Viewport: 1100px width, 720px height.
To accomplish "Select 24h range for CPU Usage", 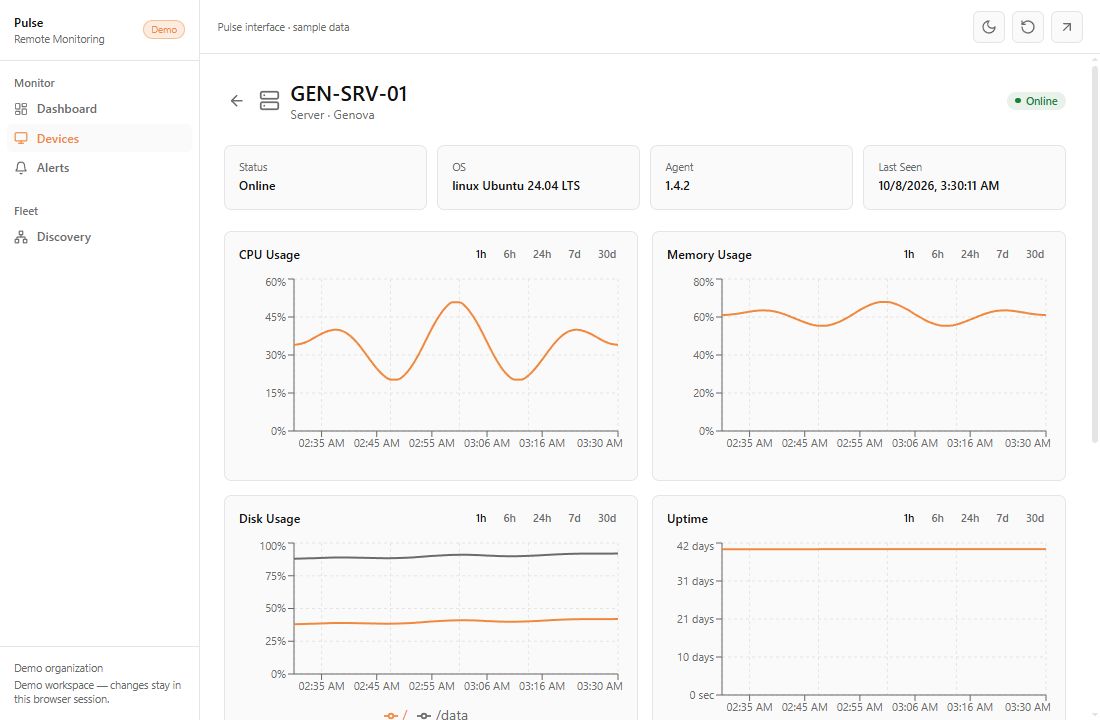I will click(542, 254).
